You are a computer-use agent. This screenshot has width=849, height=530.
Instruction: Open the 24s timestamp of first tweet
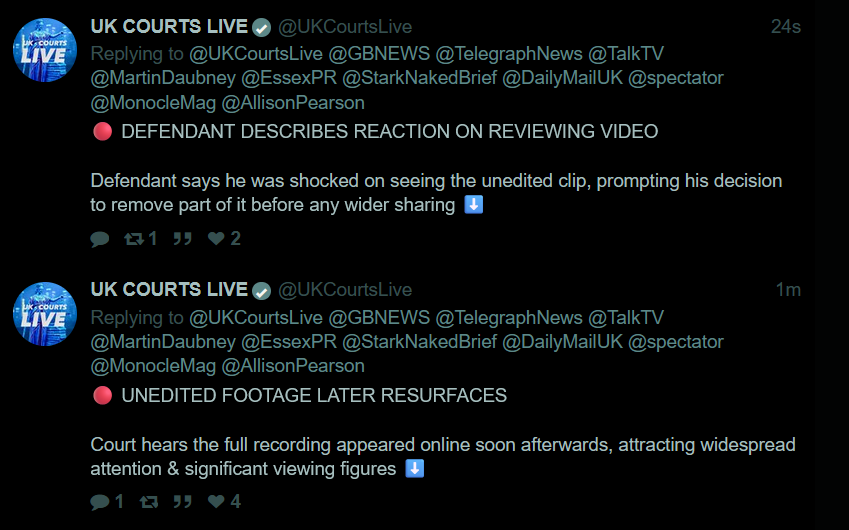point(786,27)
